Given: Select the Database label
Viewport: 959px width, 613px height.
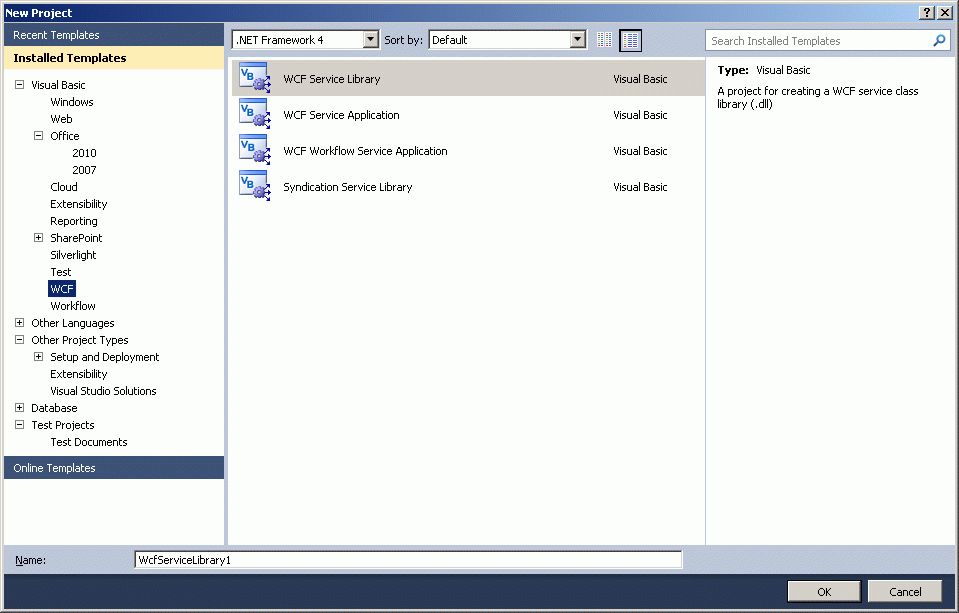Looking at the screenshot, I should [x=54, y=408].
